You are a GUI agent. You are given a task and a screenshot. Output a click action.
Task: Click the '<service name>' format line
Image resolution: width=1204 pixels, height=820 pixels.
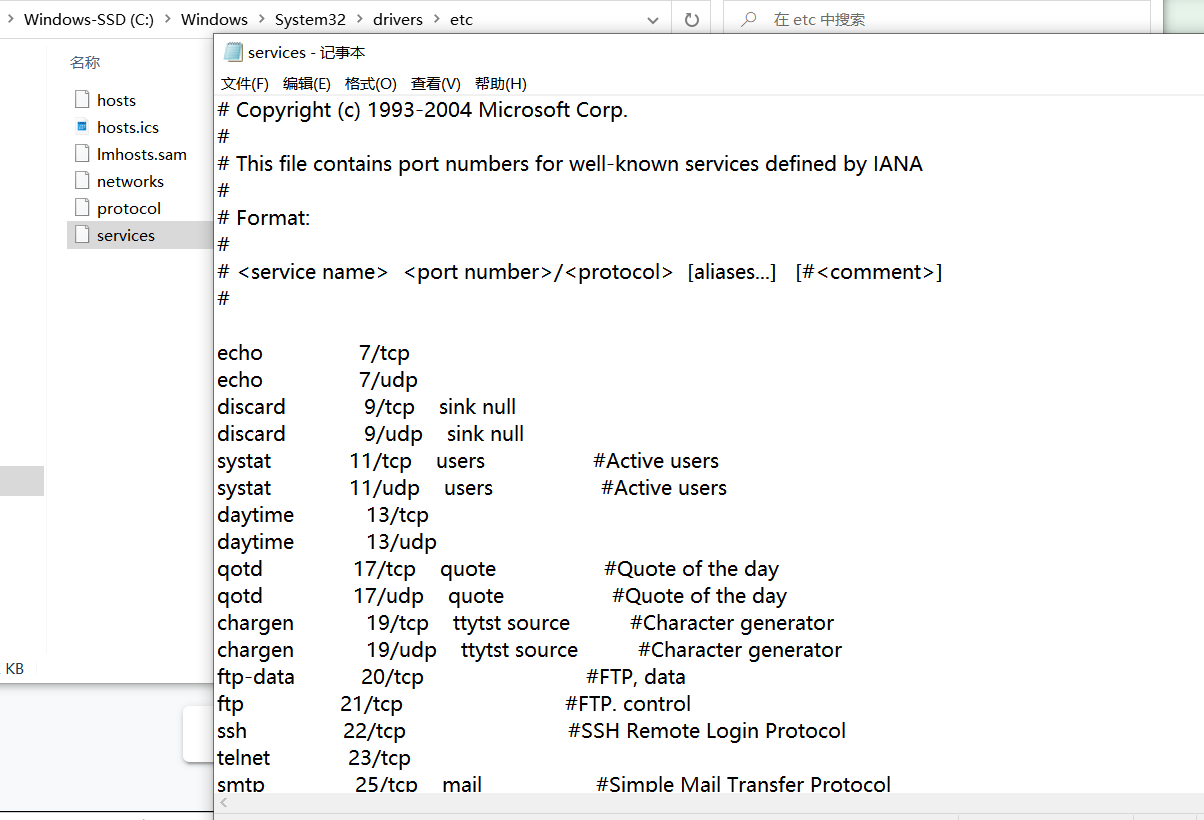(x=580, y=272)
